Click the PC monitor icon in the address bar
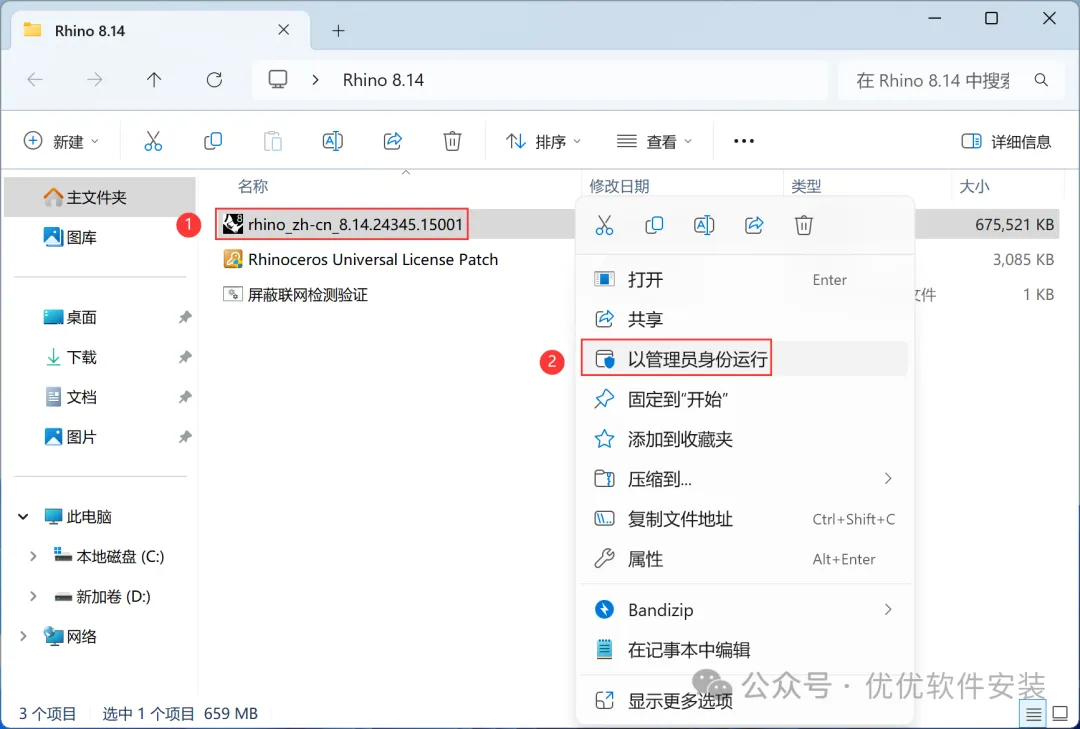This screenshot has width=1080, height=729. click(278, 79)
